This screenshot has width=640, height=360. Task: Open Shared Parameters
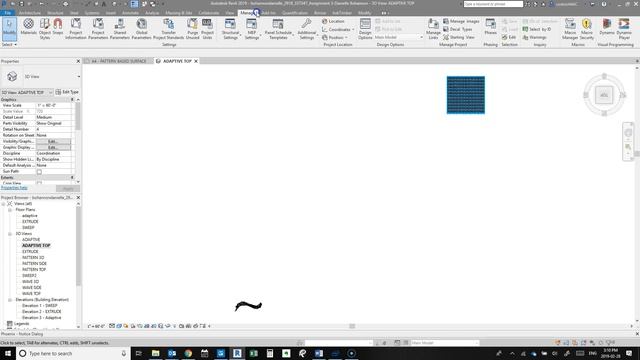tap(120, 29)
